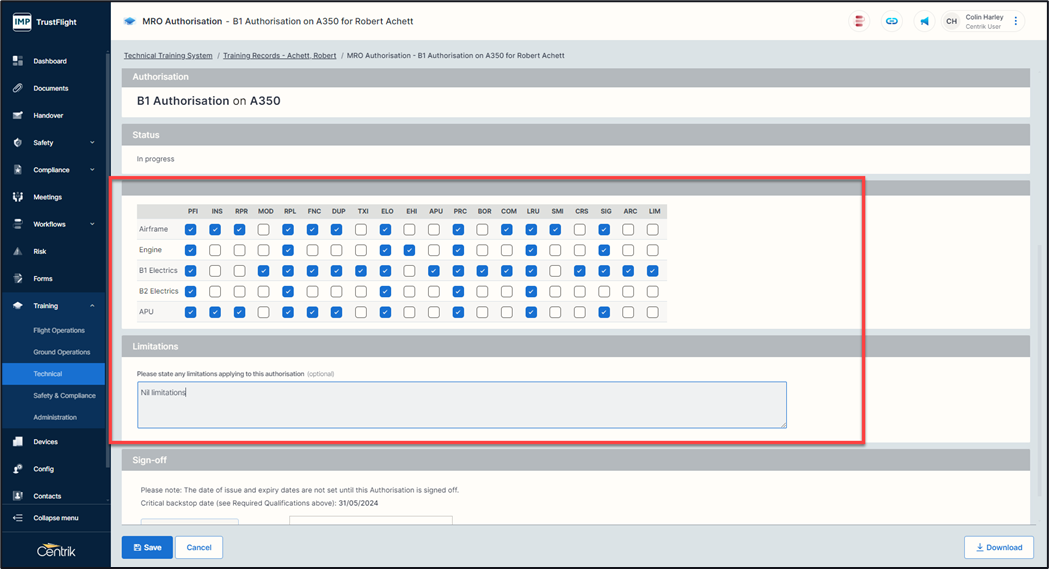Follow the Technical Training System breadcrumb link
1049x569 pixels.
point(168,56)
